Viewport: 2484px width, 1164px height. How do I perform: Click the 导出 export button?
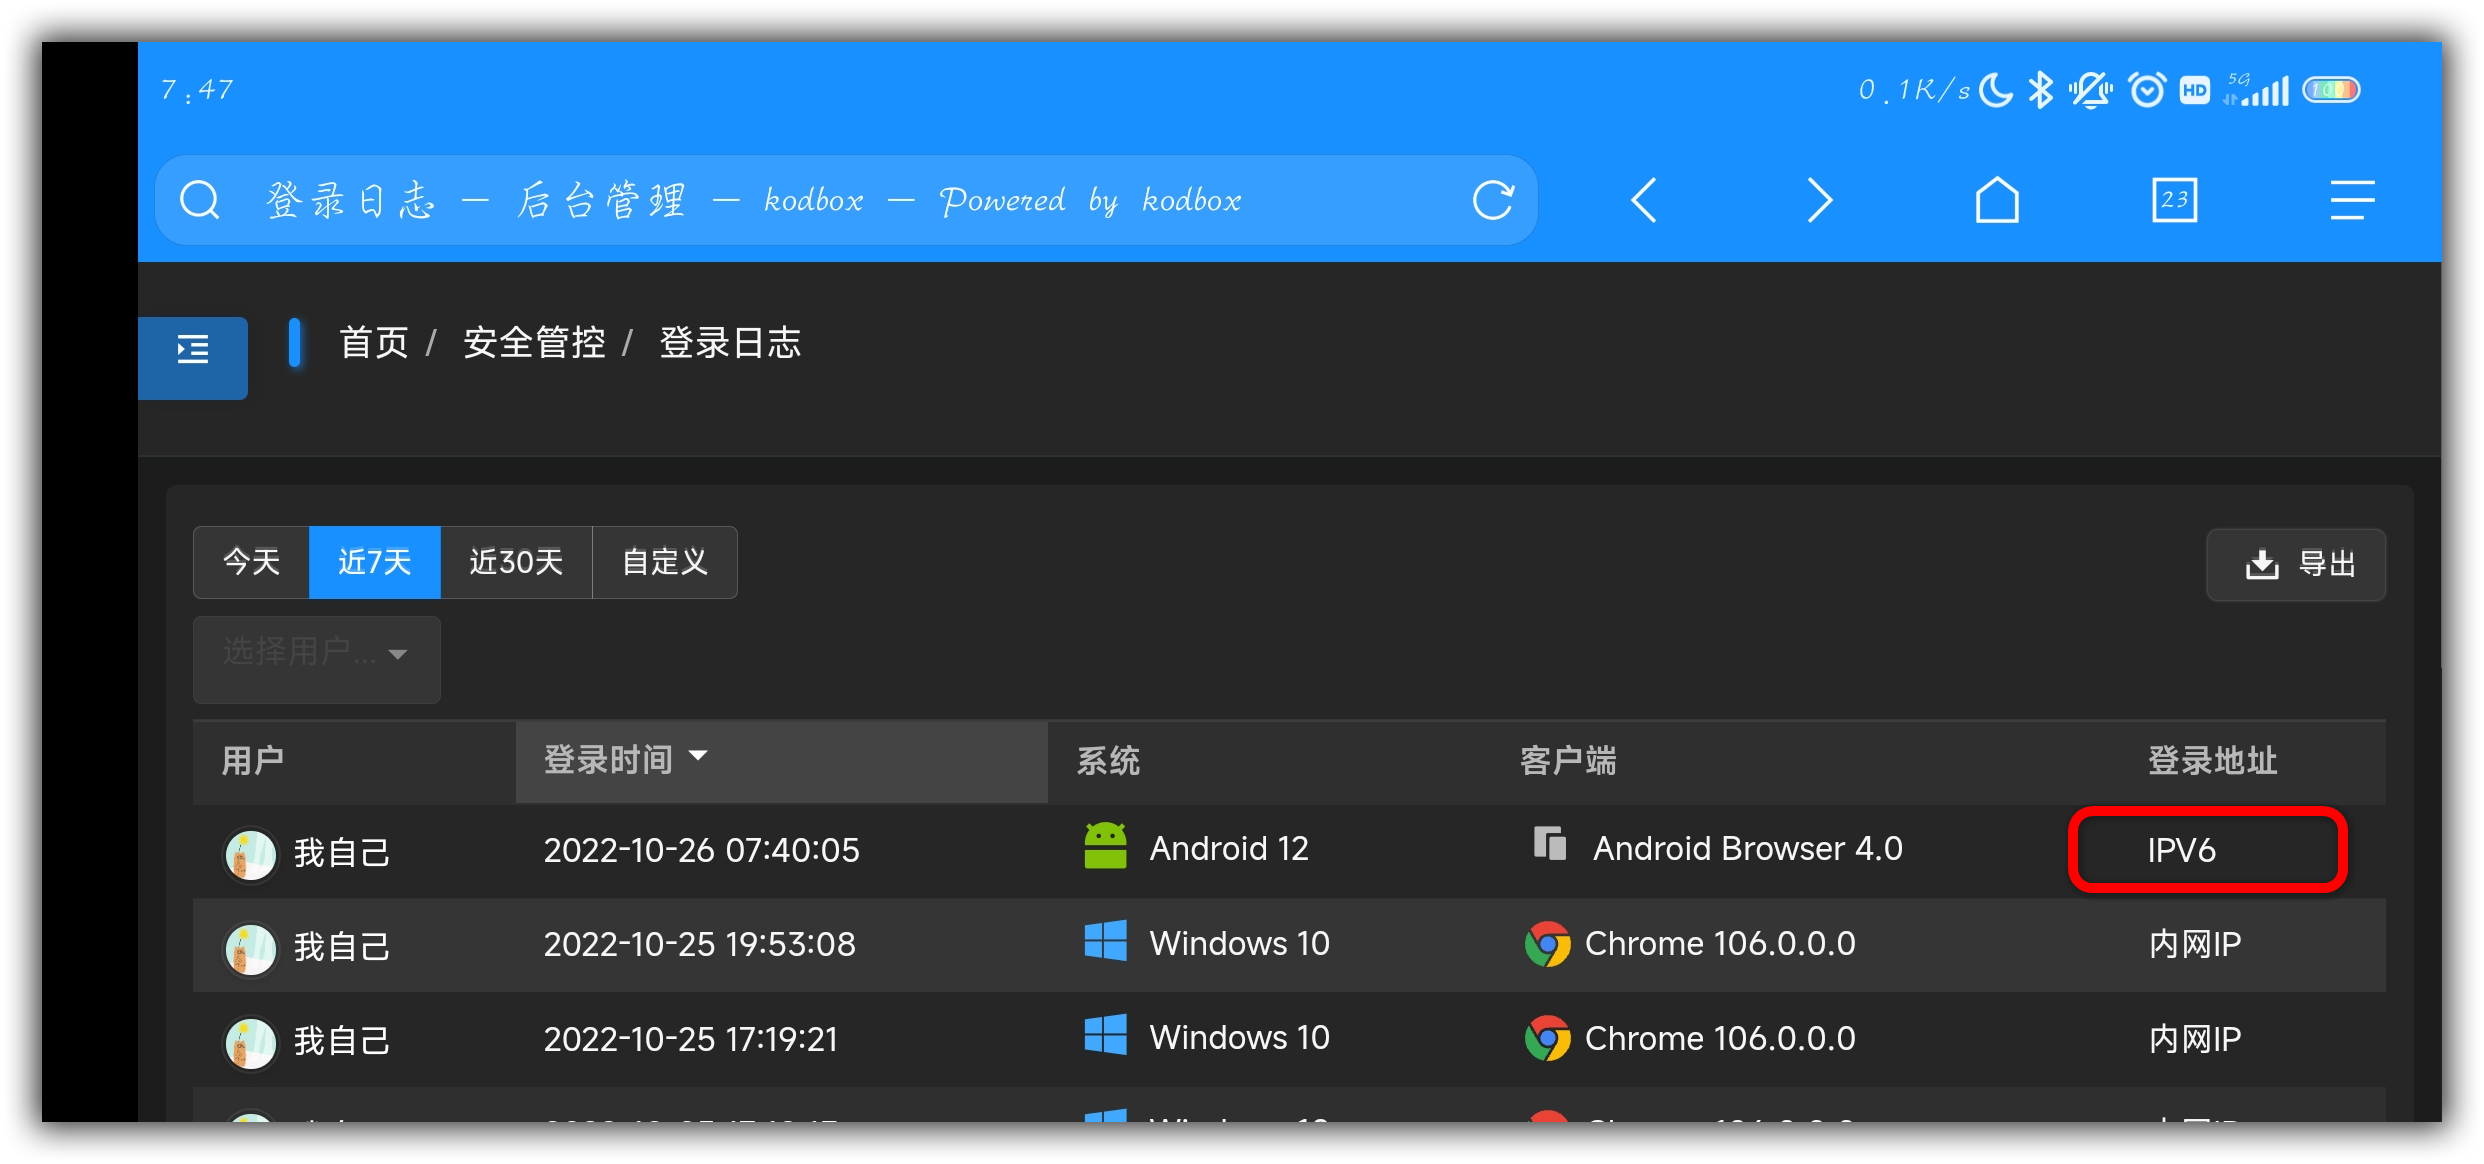2296,564
